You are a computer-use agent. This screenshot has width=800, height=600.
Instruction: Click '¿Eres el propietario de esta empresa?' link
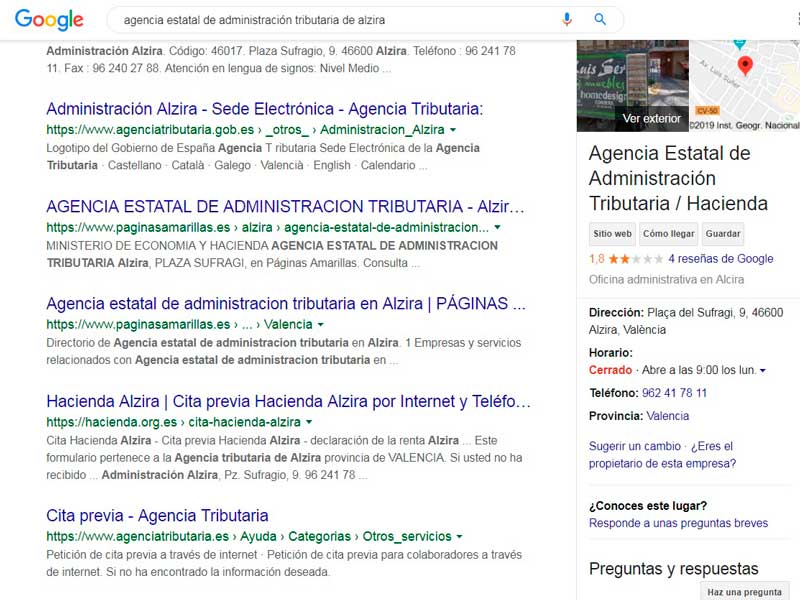click(x=662, y=455)
